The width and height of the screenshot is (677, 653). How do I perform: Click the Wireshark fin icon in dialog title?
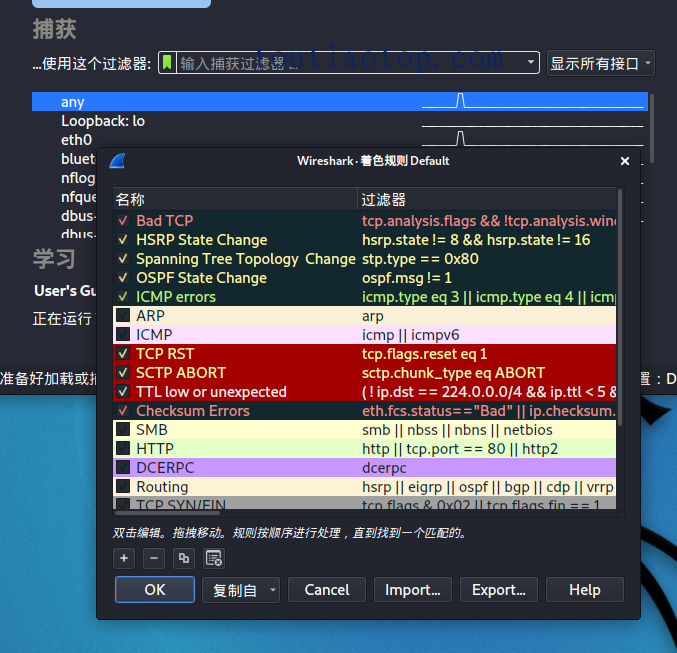click(117, 161)
